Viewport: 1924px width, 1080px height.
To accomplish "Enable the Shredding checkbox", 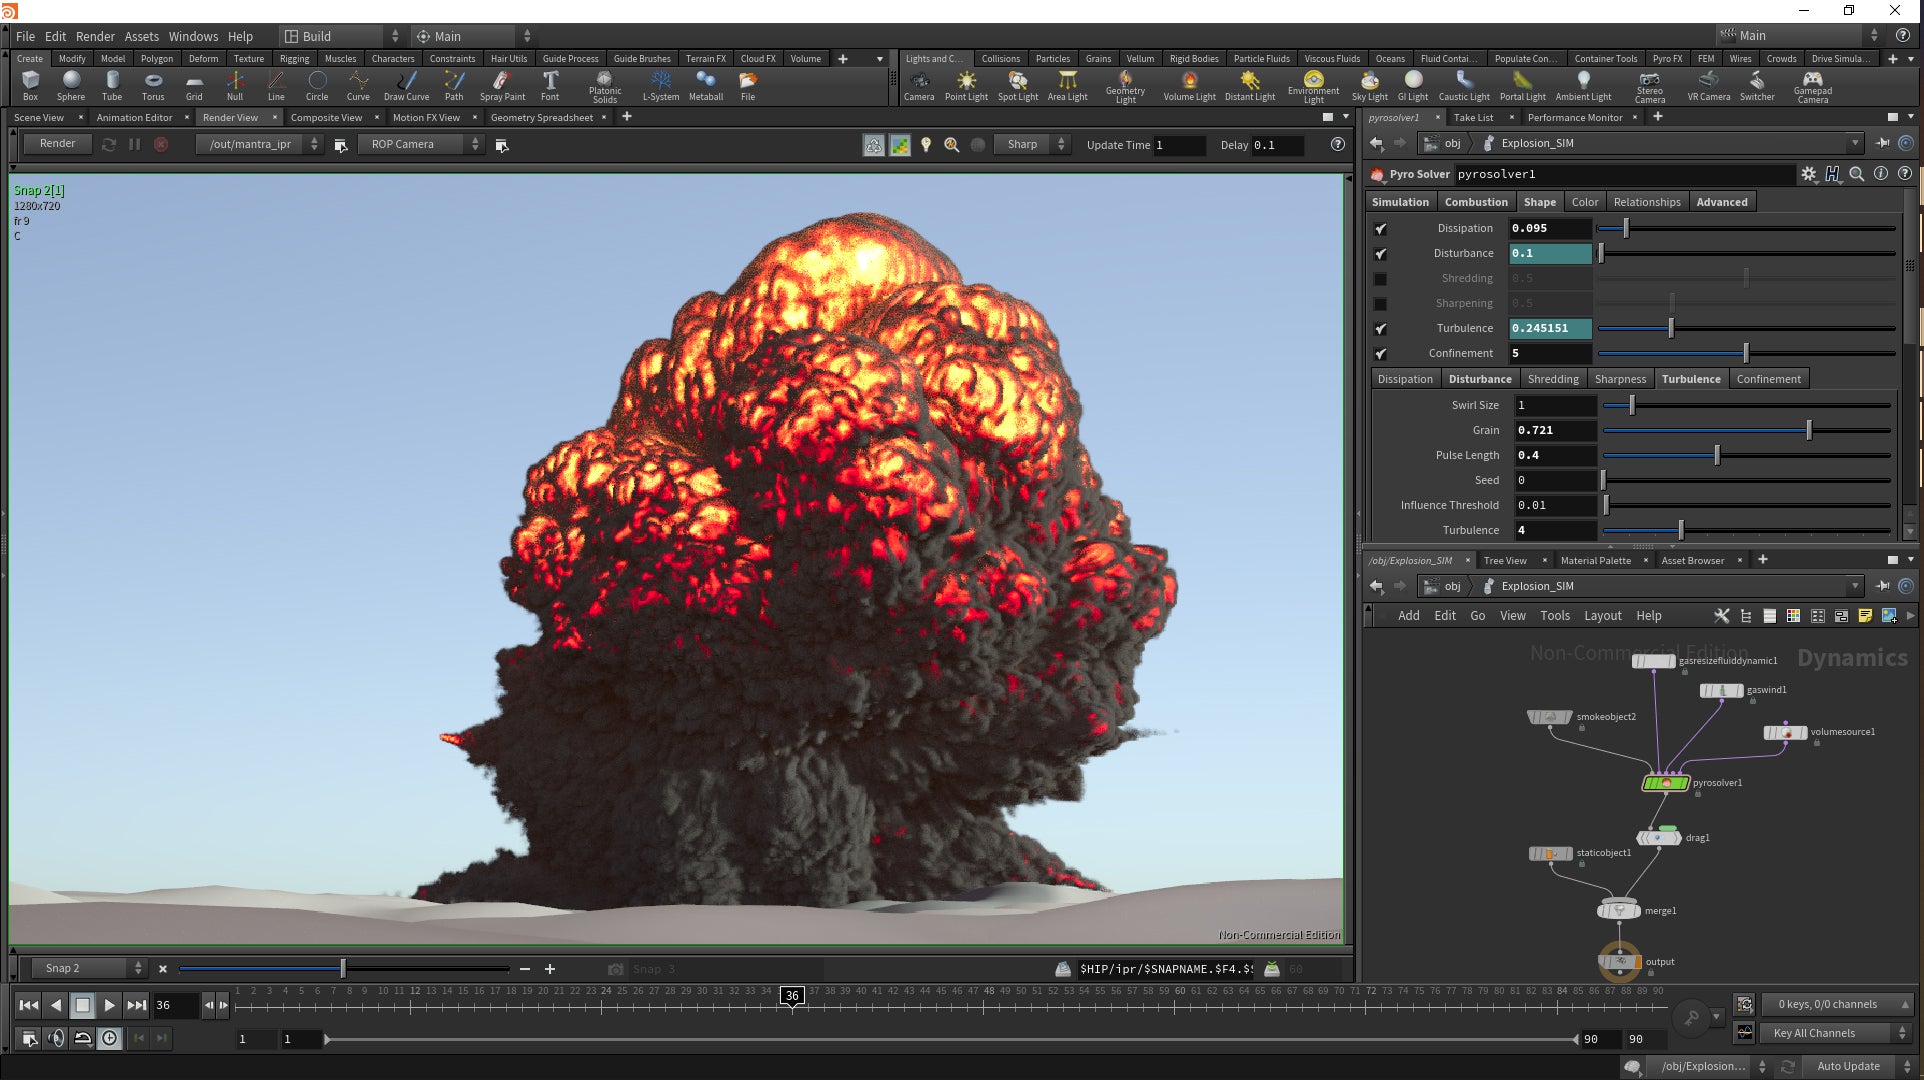I will coord(1380,279).
